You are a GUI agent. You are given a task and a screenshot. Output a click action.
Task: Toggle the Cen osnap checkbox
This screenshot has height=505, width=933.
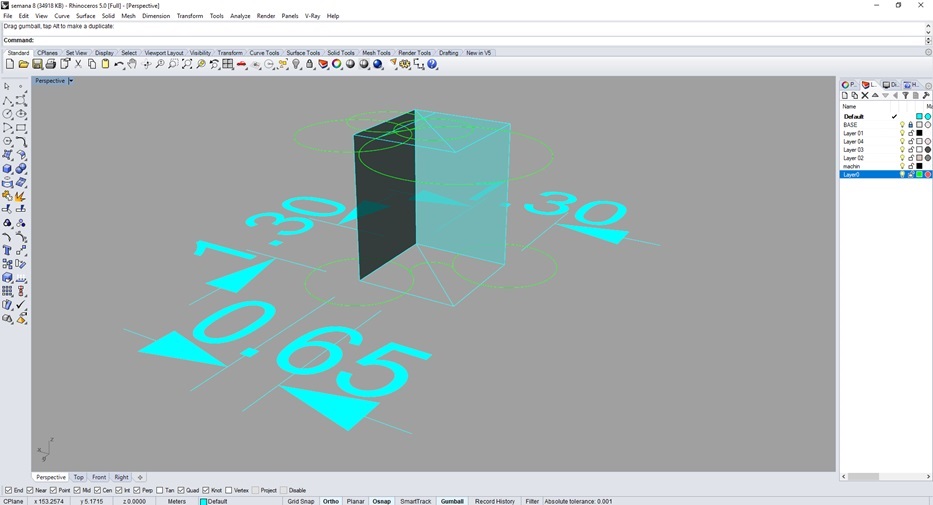[x=97, y=490]
